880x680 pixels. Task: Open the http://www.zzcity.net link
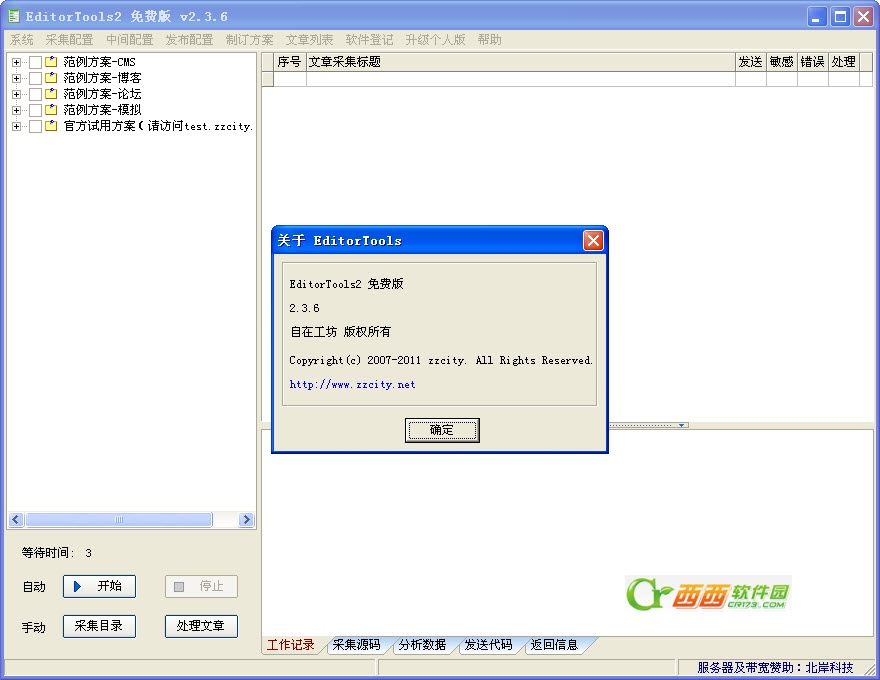click(x=352, y=384)
